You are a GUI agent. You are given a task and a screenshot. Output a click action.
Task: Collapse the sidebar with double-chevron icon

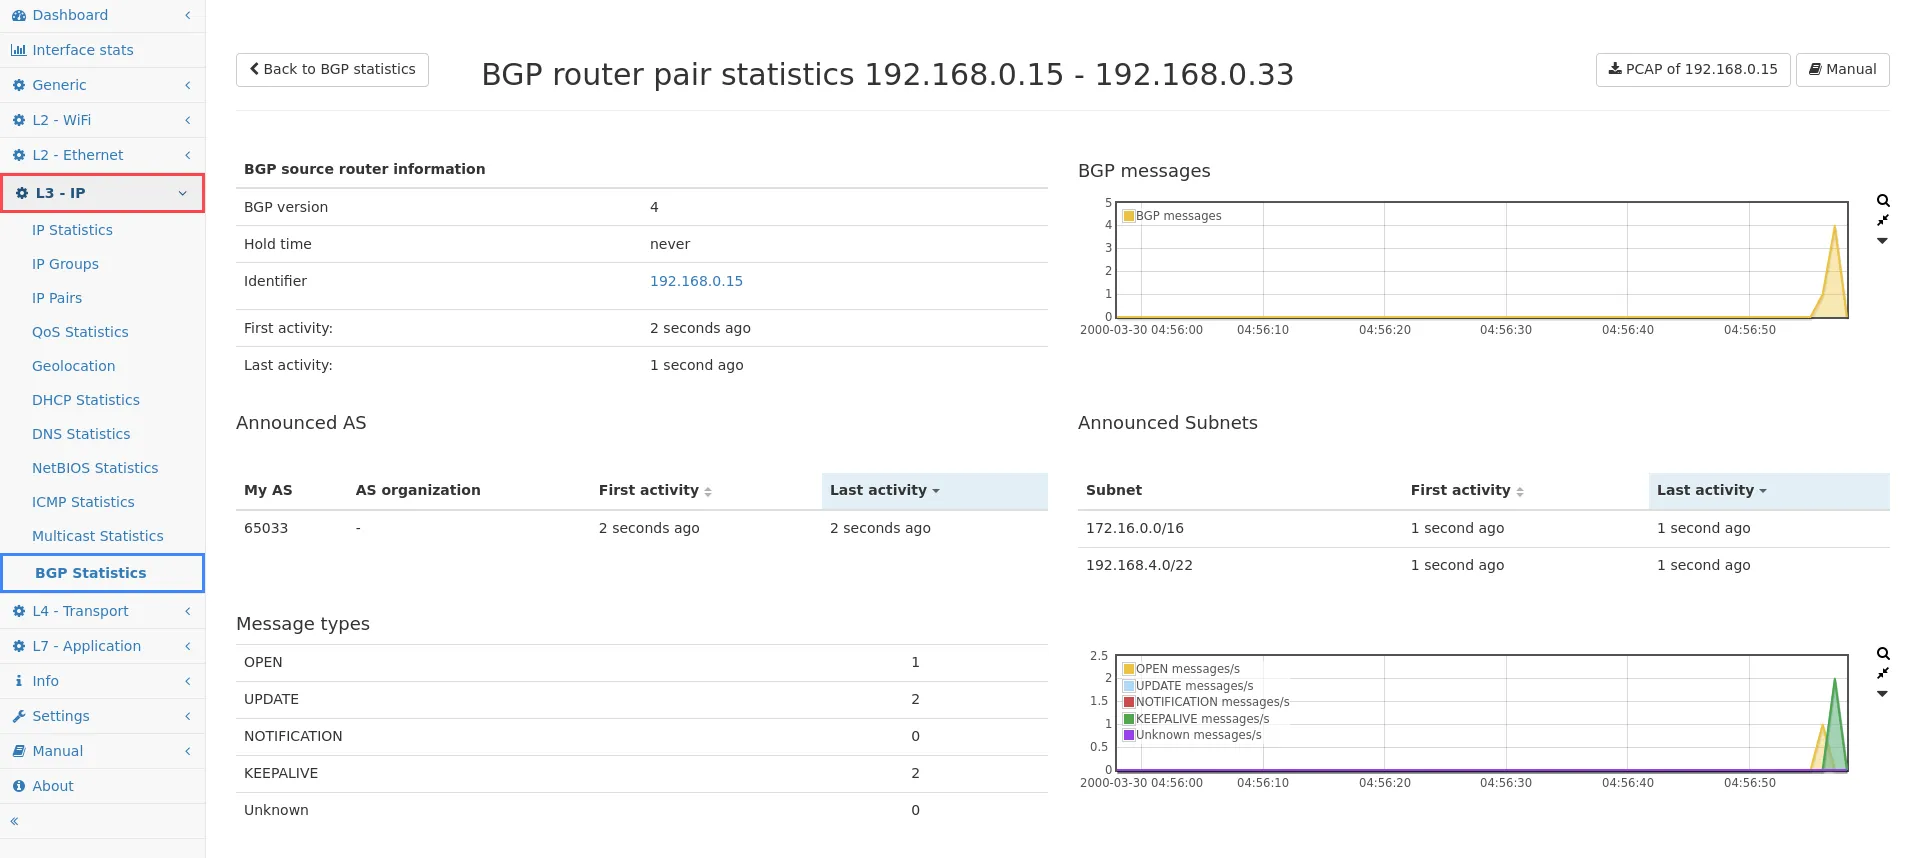(15, 821)
